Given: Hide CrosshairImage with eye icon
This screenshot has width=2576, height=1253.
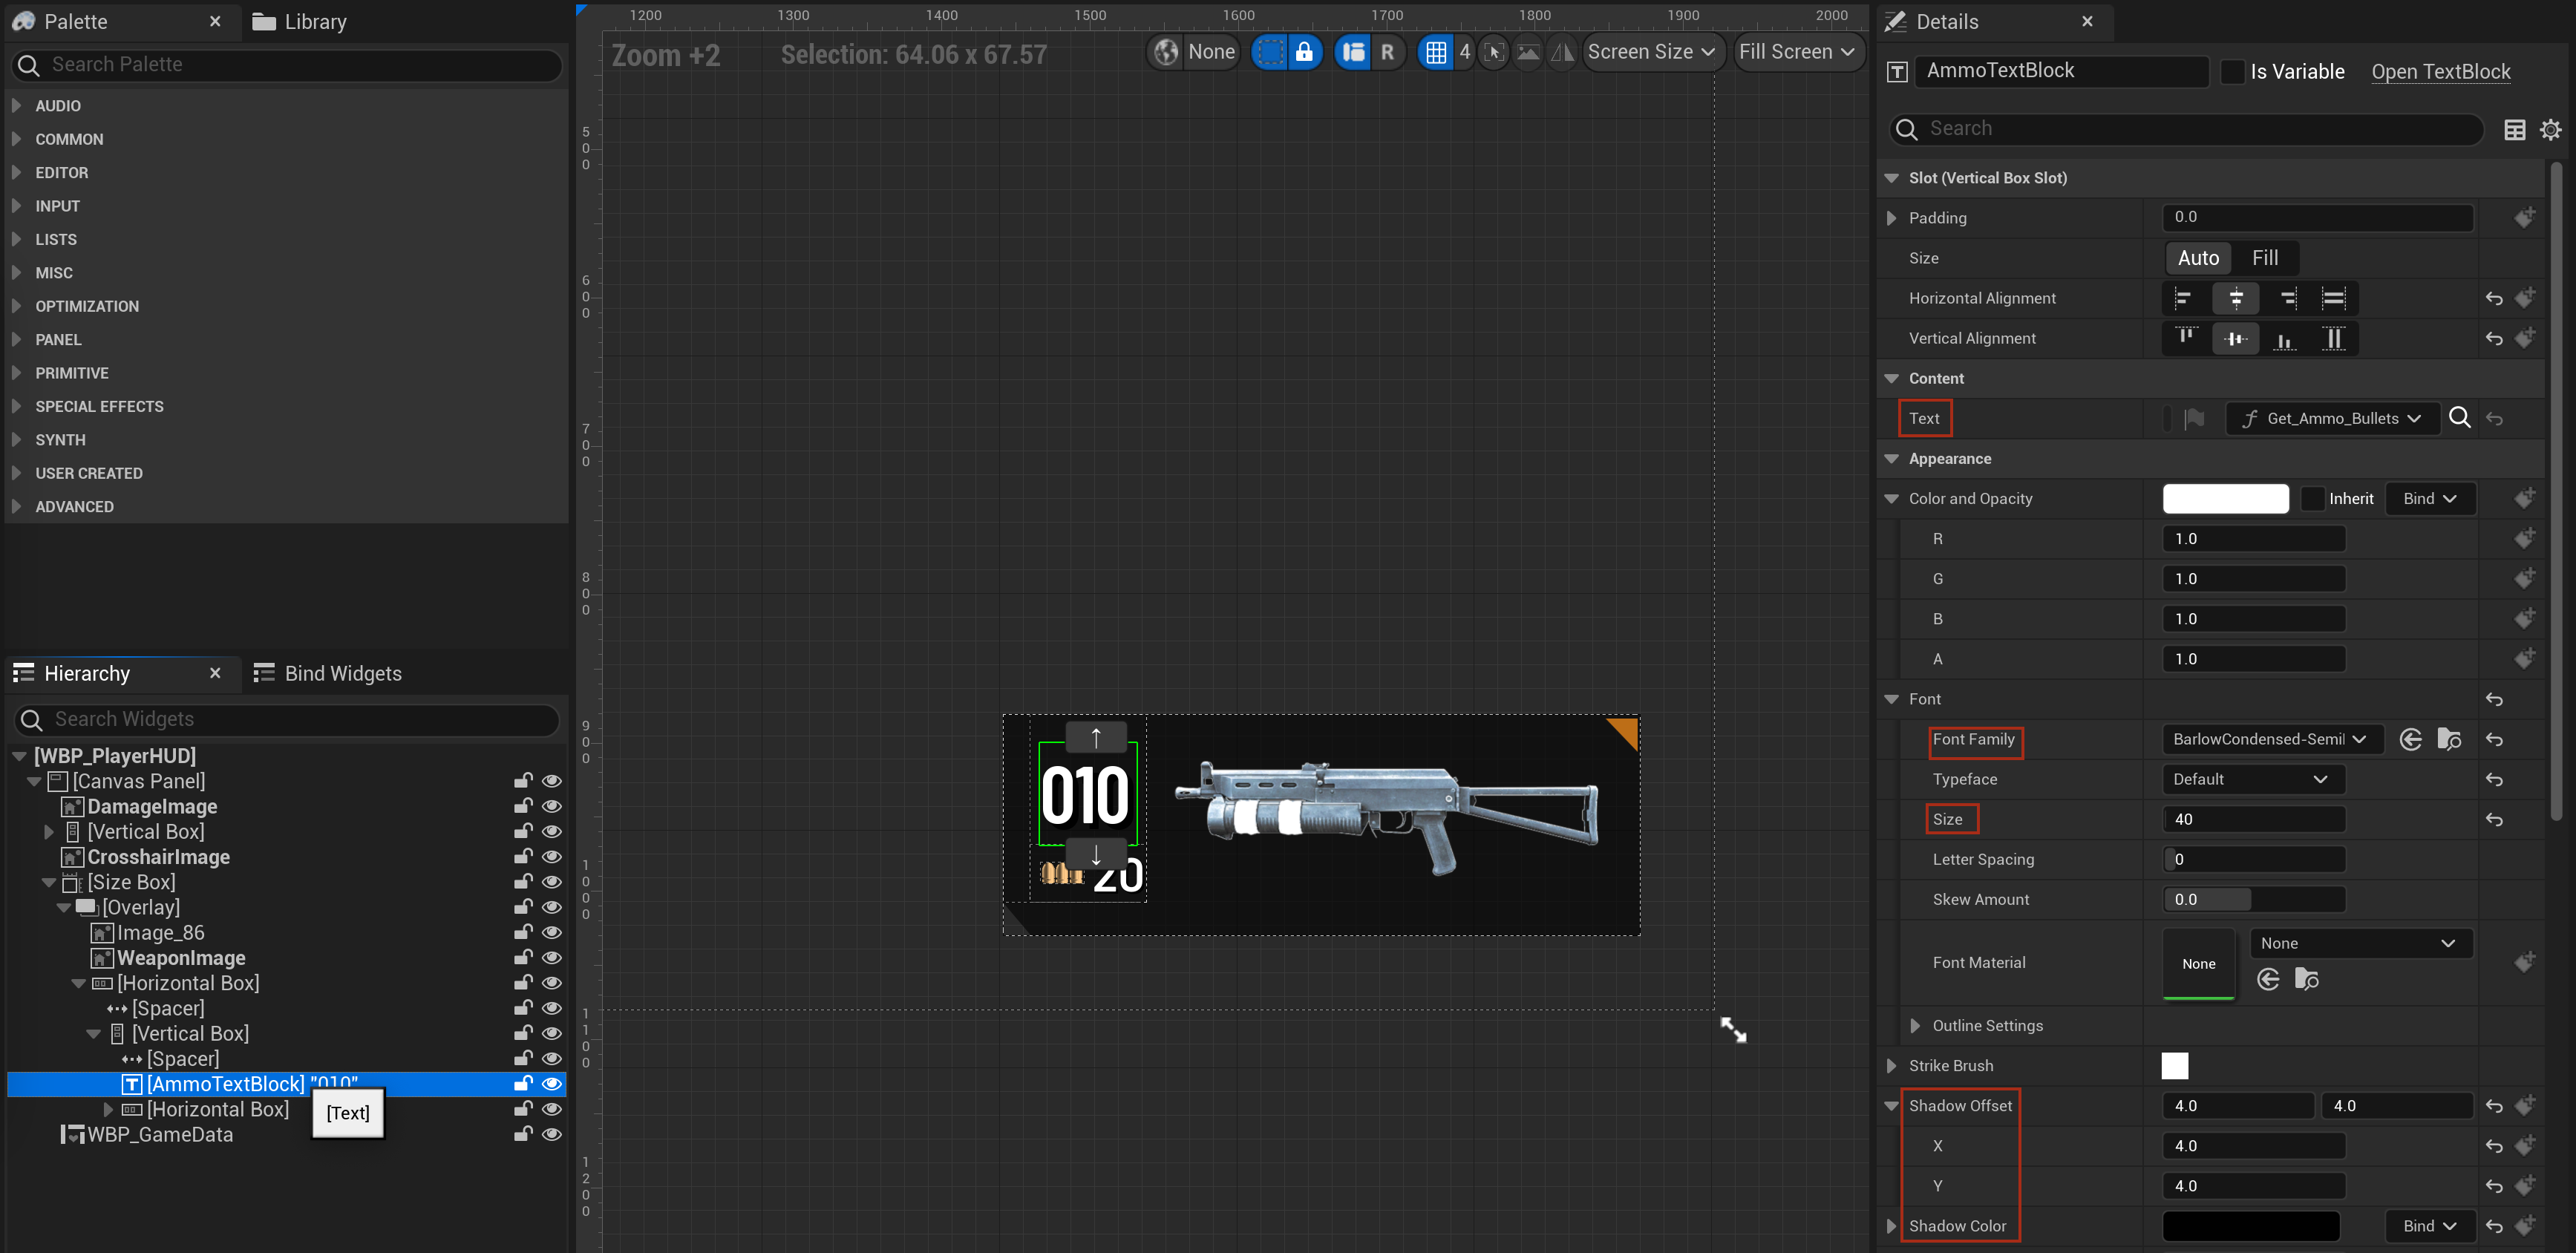Looking at the screenshot, I should pyautogui.click(x=551, y=857).
